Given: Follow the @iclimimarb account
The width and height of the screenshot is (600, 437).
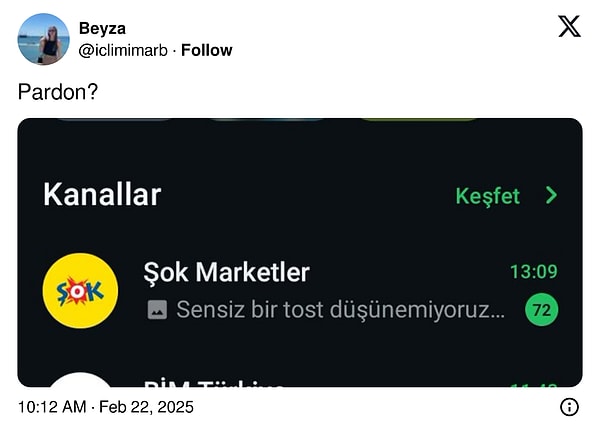Looking at the screenshot, I should 207,50.
